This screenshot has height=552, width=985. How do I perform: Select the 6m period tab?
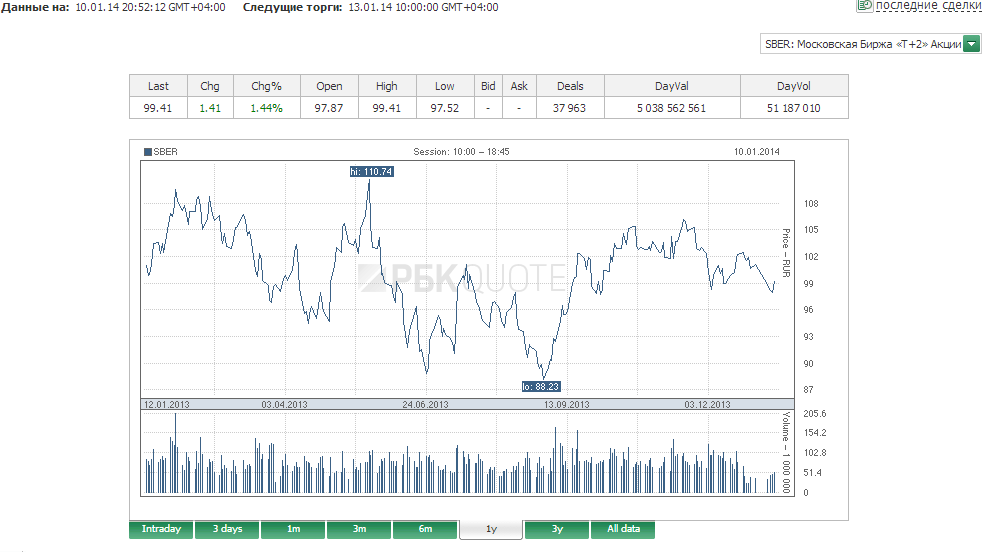tap(425, 529)
